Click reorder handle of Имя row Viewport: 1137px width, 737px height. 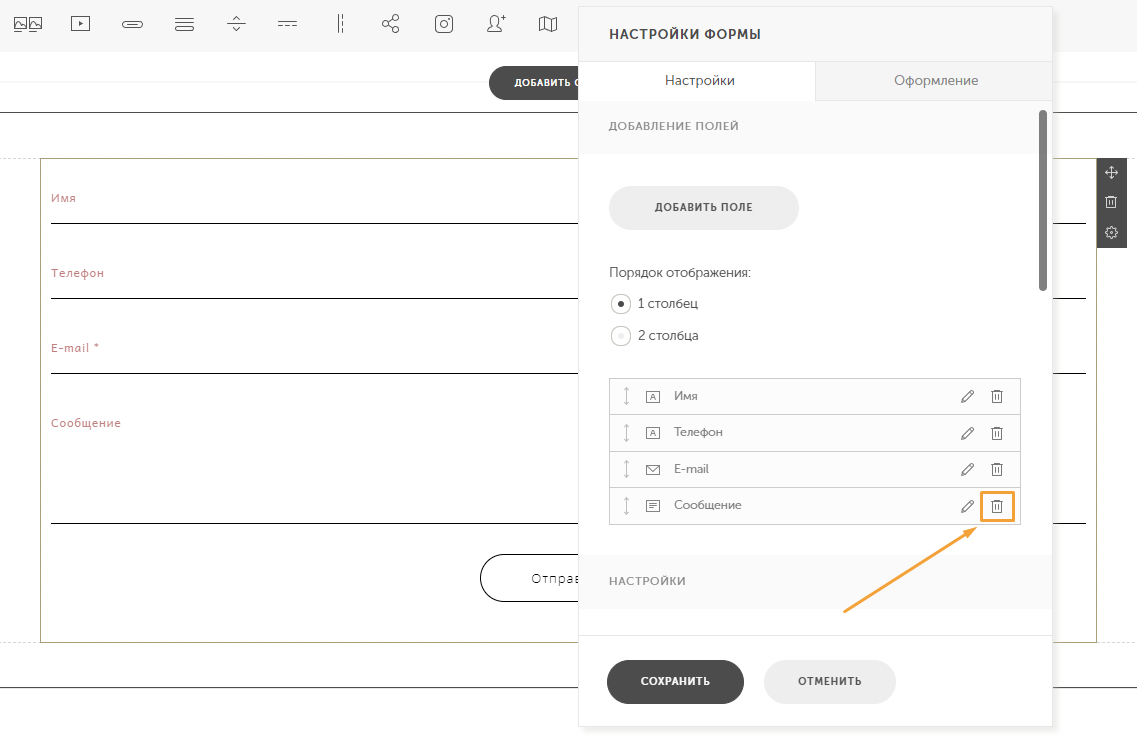click(627, 396)
